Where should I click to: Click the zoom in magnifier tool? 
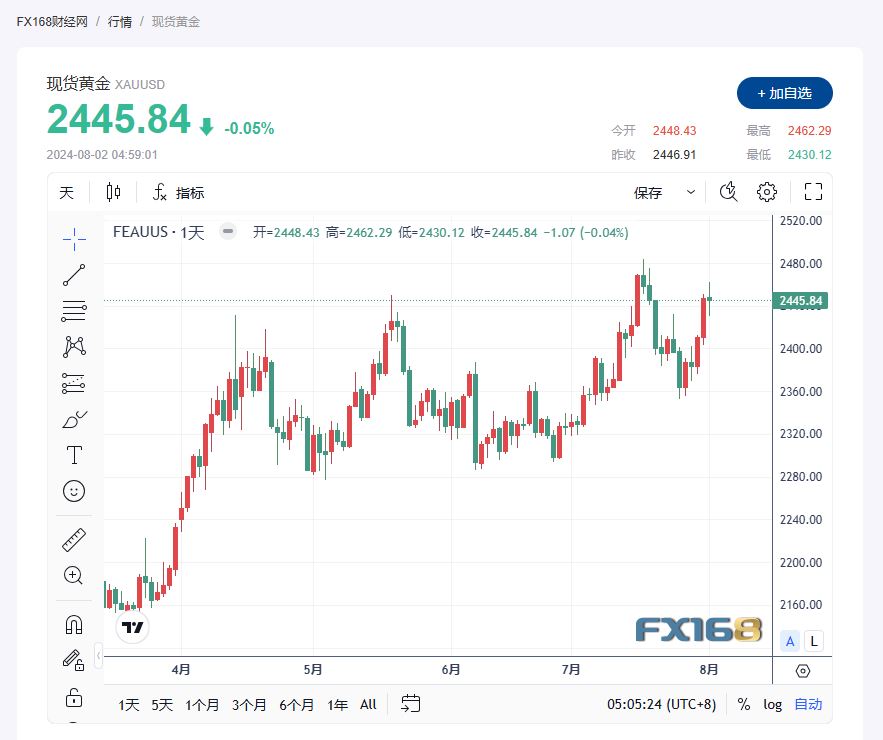coord(74,576)
